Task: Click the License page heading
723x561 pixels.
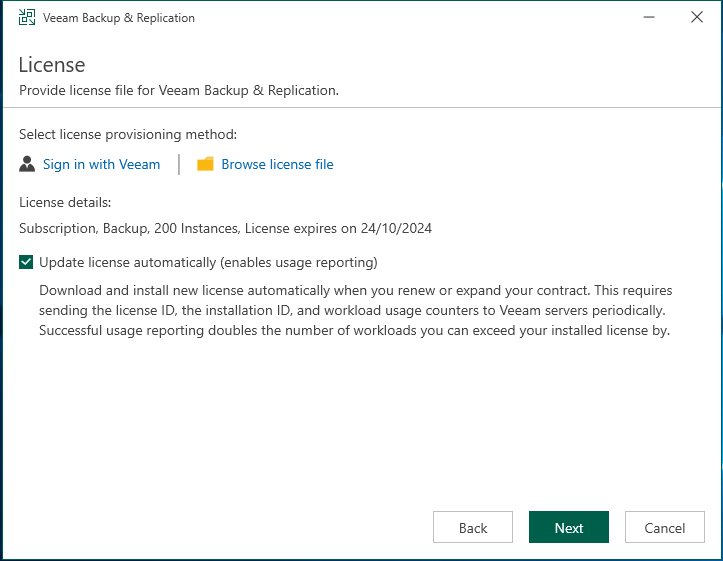Action: point(52,65)
